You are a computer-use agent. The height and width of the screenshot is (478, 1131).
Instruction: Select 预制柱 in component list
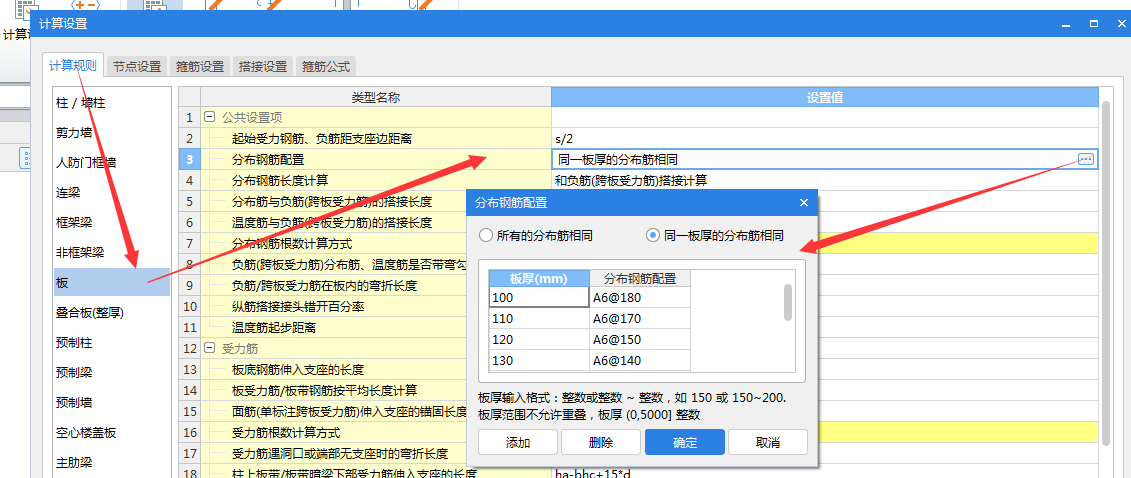click(x=112, y=342)
